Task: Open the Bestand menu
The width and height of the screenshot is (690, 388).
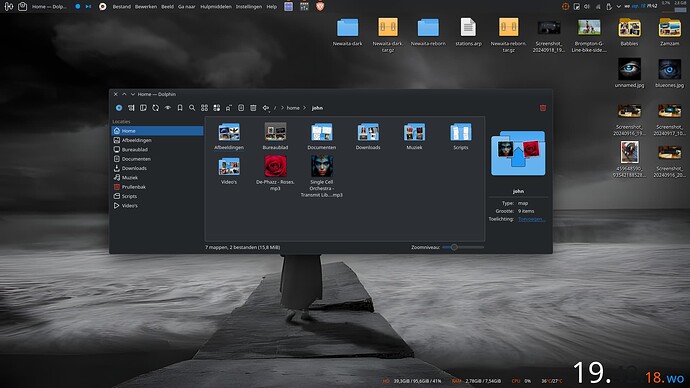Action: click(x=121, y=7)
